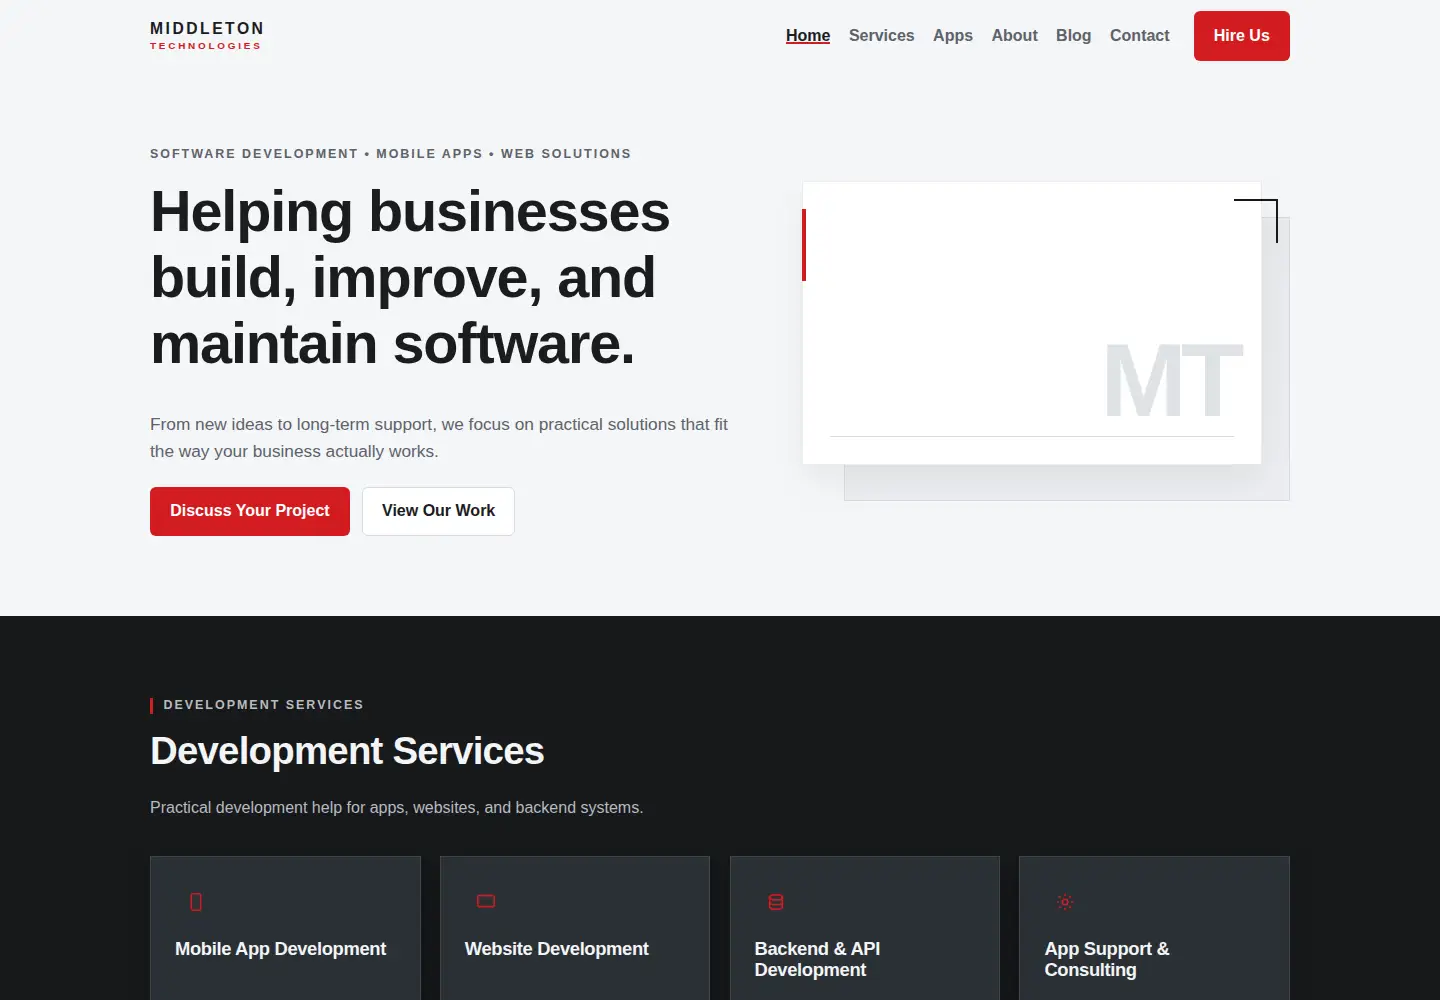Open the Home nav link
Screen dimensions: 1440x1000
tap(808, 35)
